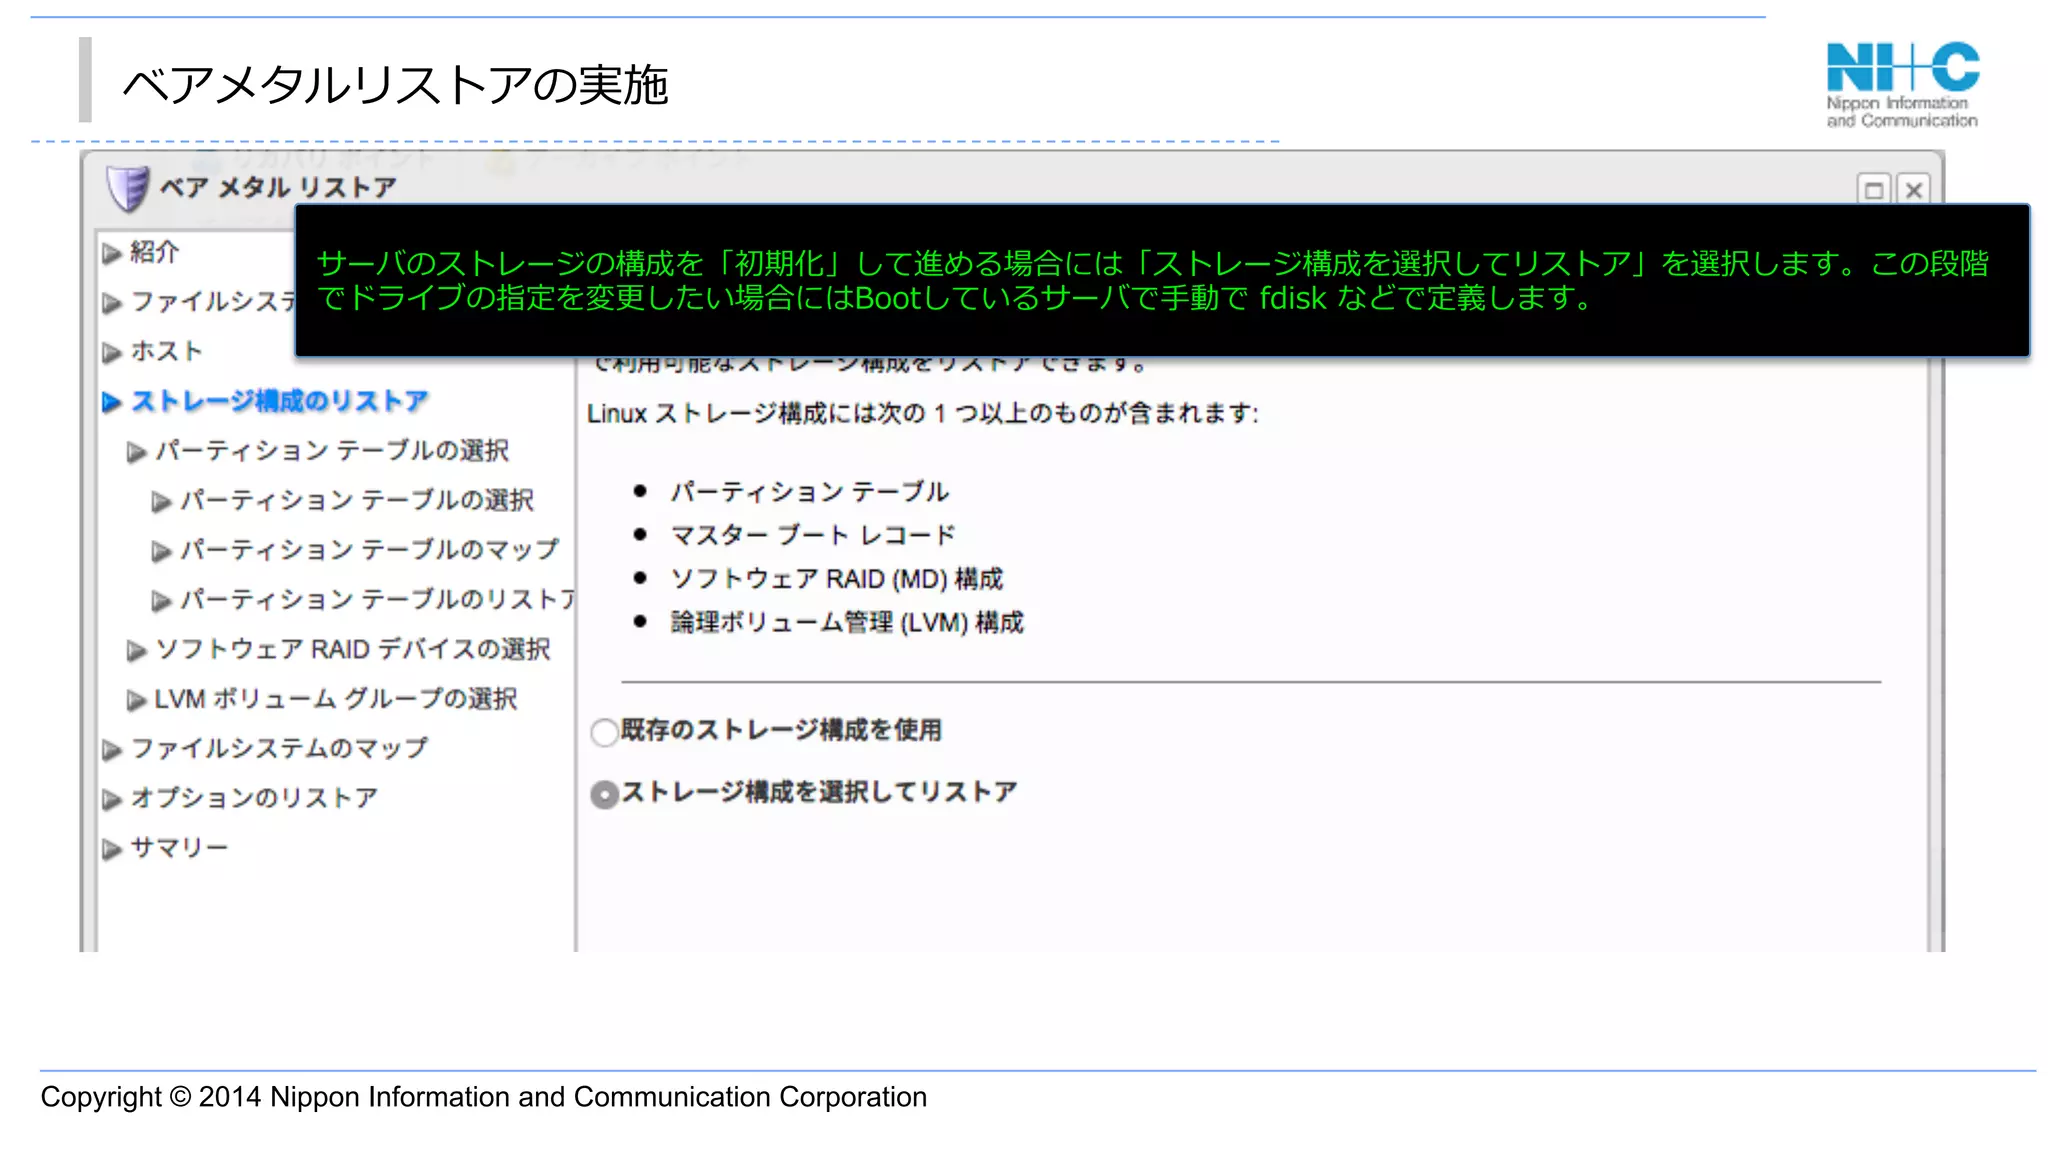
Task: Open ソフトウェア RAID デバイスの選択 step
Action: [x=353, y=650]
